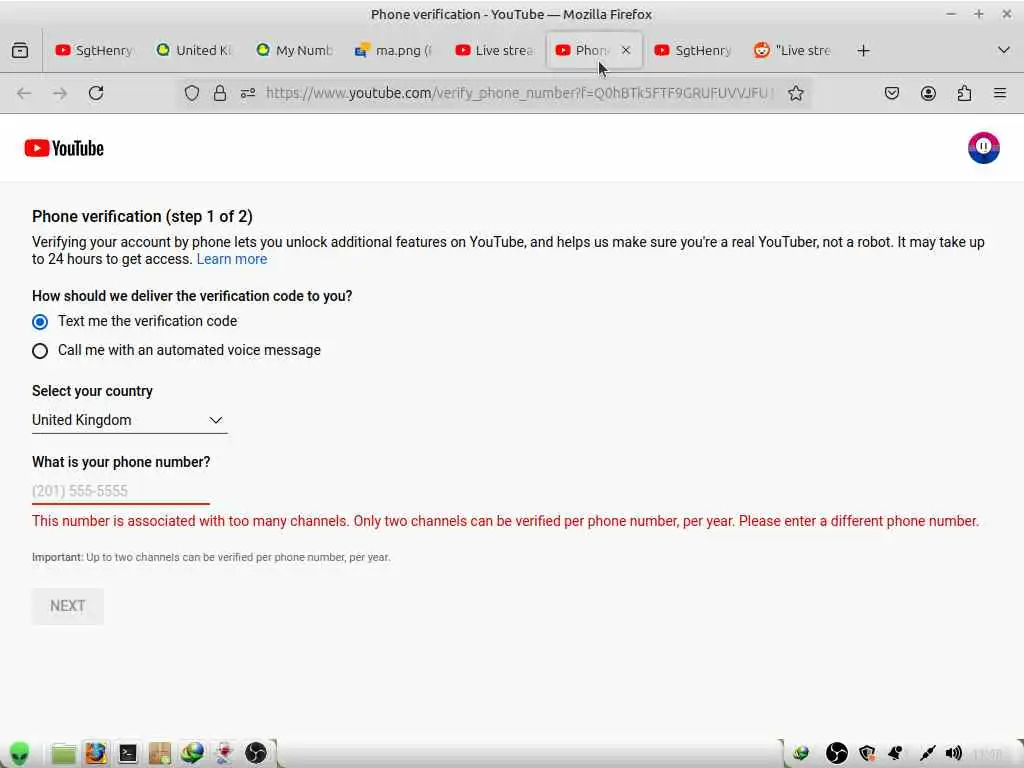Viewport: 1024px width, 768px height.
Task: Click the Learn more link
Action: pos(232,259)
